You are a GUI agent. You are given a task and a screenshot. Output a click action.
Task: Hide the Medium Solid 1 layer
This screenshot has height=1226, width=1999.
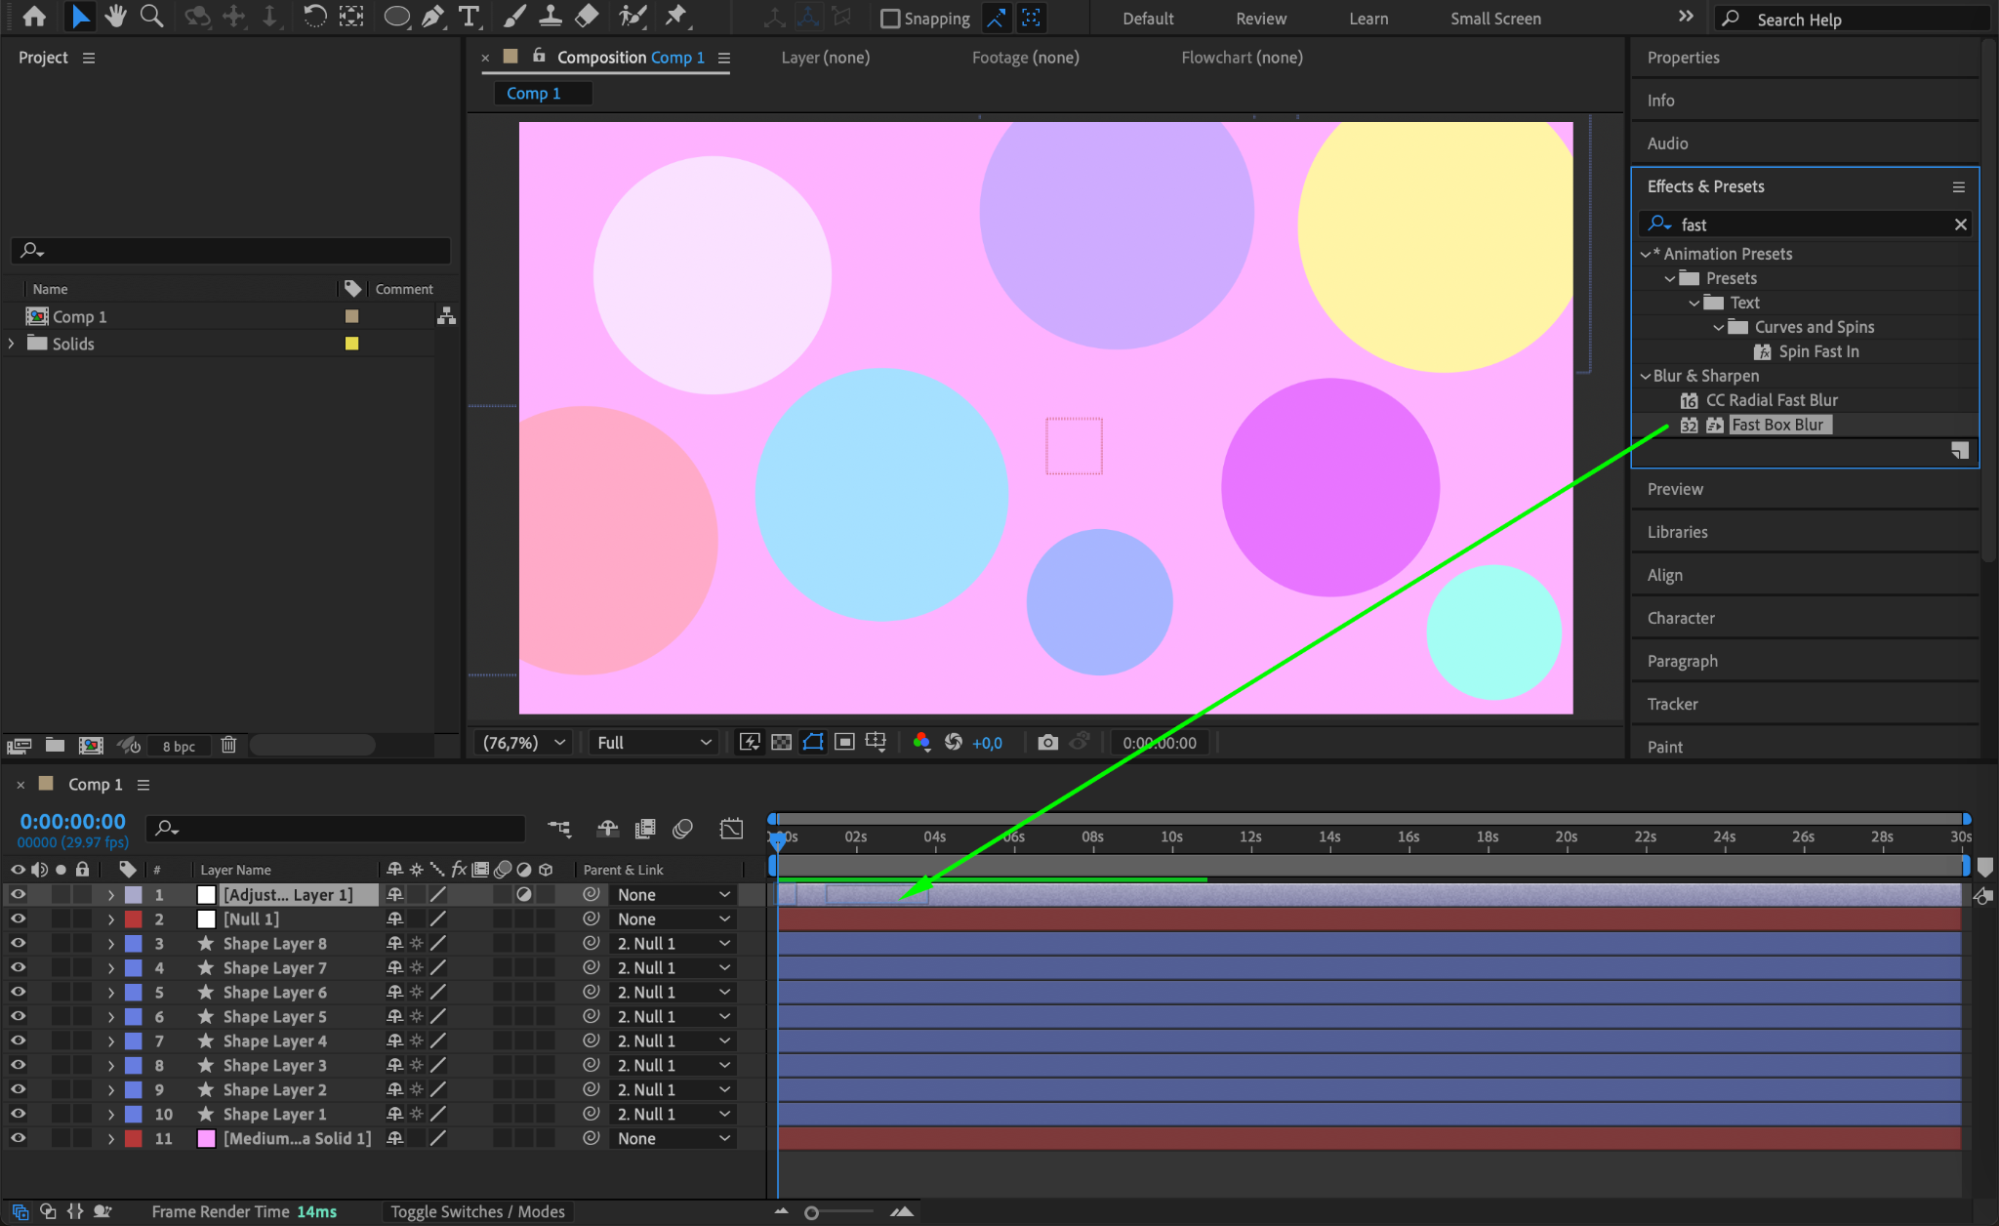click(x=18, y=1138)
